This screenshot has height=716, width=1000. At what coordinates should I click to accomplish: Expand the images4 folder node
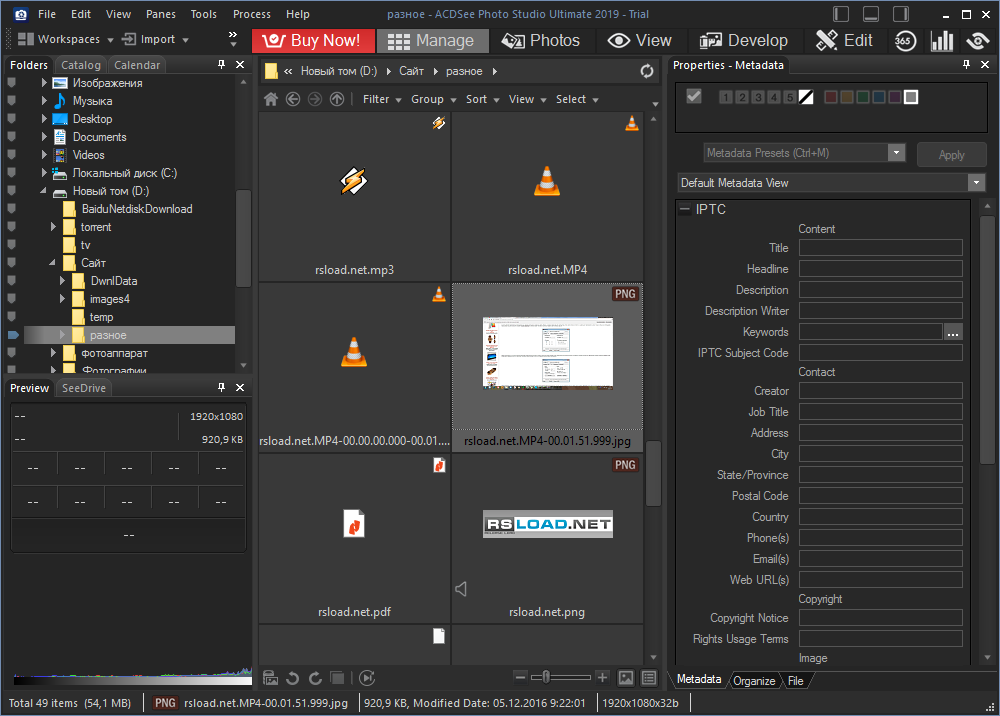[x=62, y=299]
